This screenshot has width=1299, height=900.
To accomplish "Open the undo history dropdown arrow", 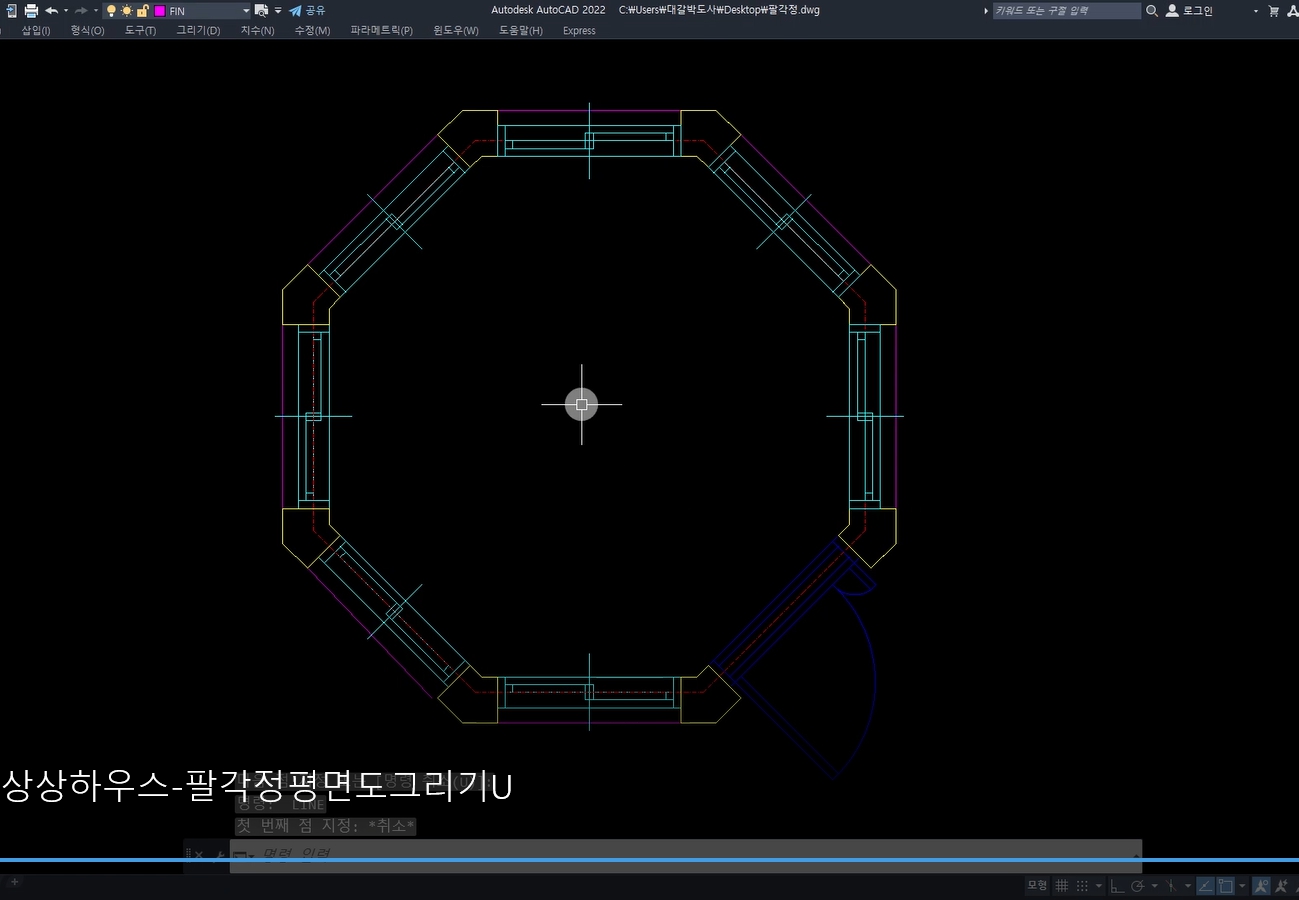I will click(66, 11).
